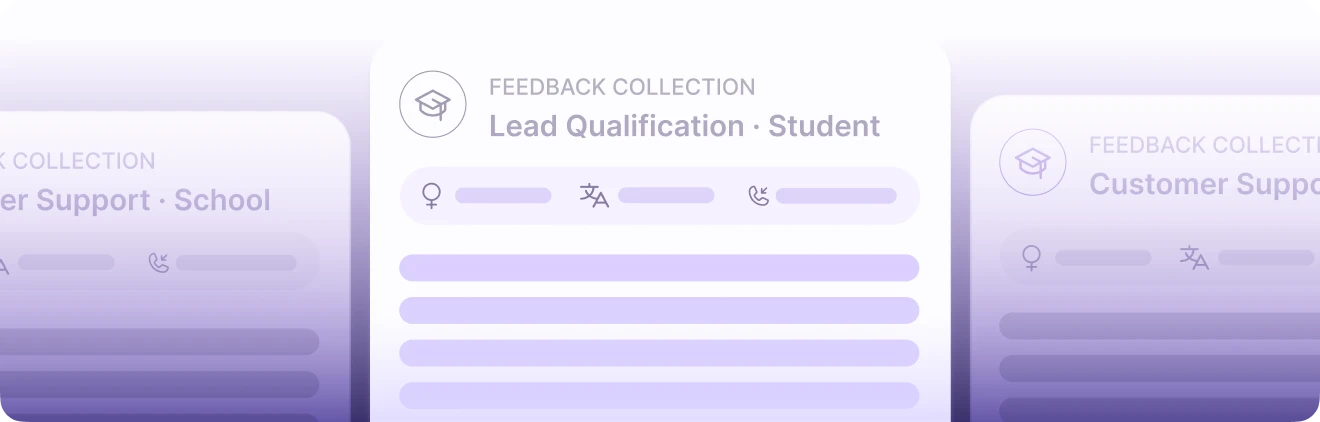This screenshot has height=422, width=1320.
Task: Click the incoming call icon on the School card
Action: click(x=159, y=263)
